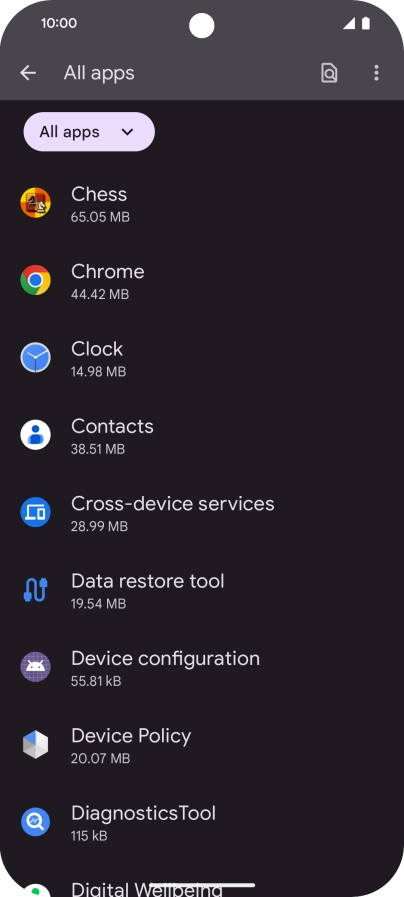
Task: Open Digital Wellbeing entry at bottom
Action: tap(202, 881)
